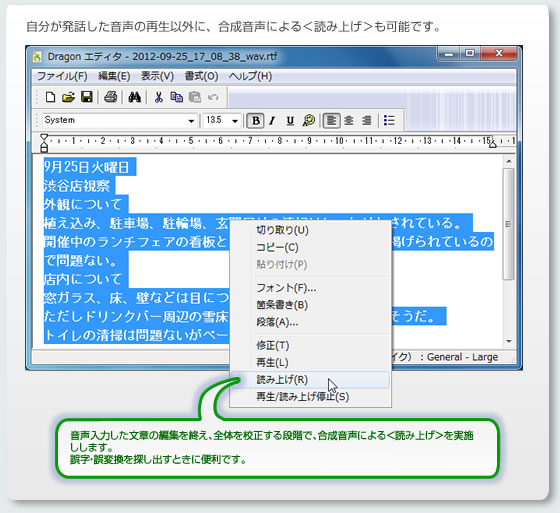560x513 pixels.
Task: Expand the 13.5 font size dropdown
Action: click(235, 121)
